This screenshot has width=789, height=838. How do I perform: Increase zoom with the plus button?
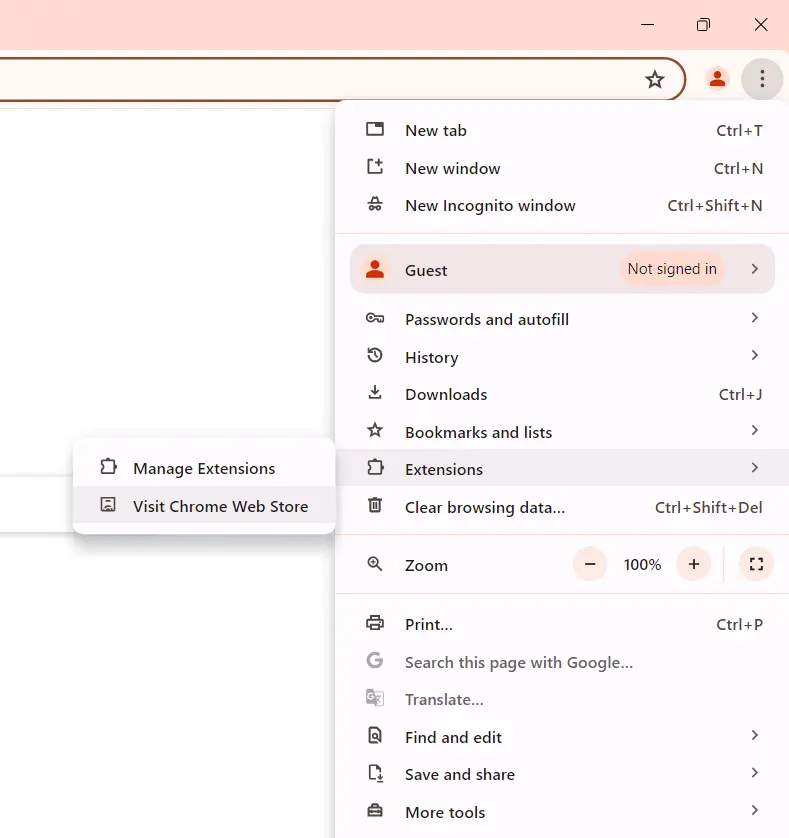tap(693, 565)
